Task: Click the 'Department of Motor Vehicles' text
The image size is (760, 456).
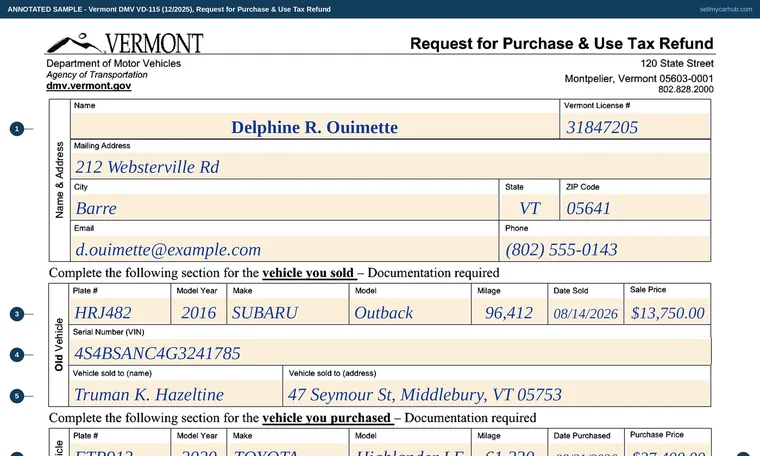Action: 113,63
